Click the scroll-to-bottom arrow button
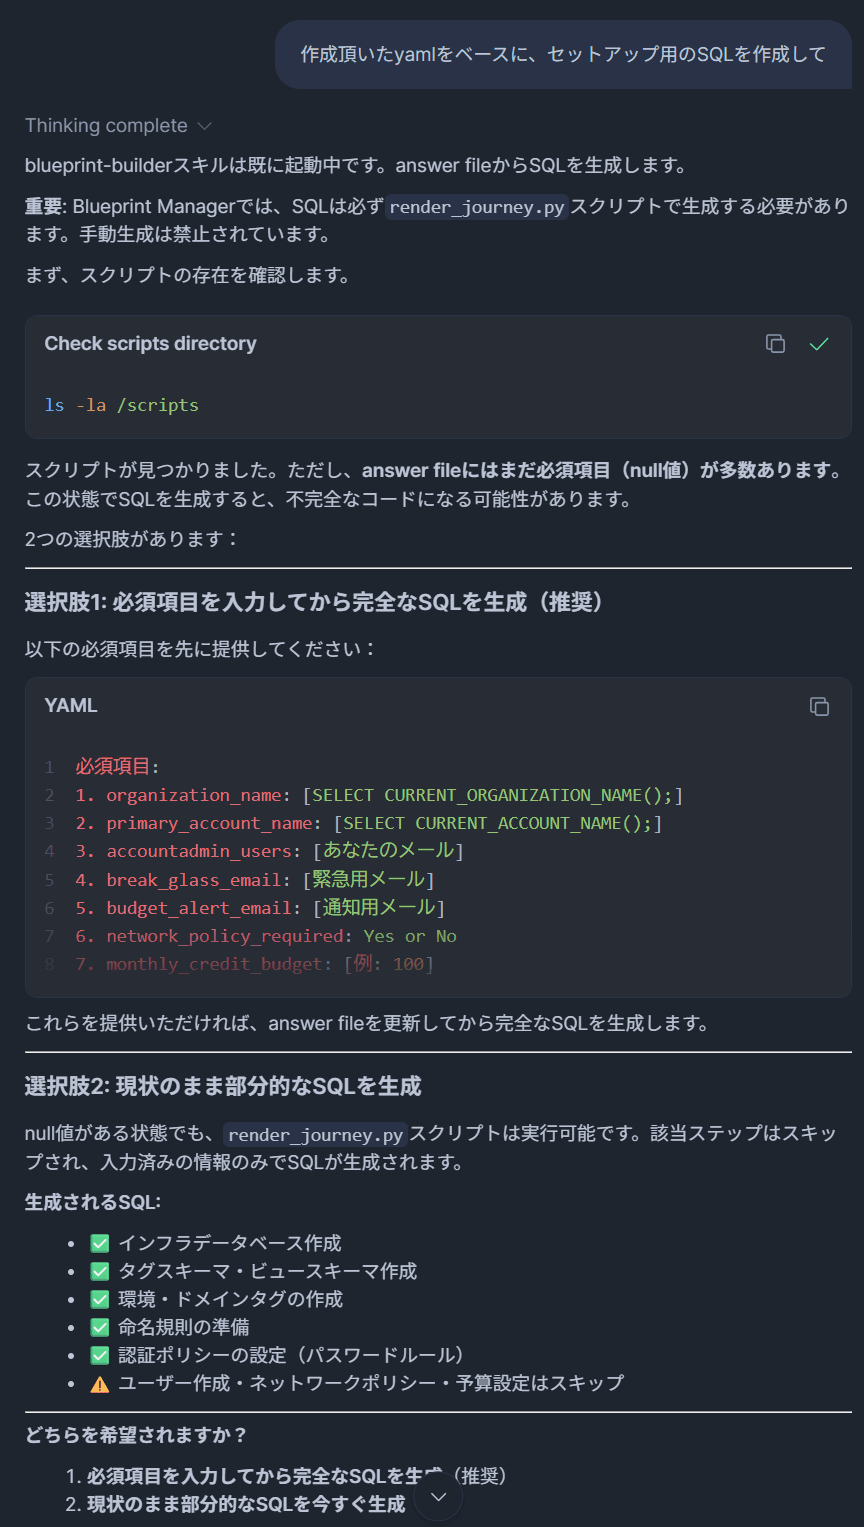The image size is (864, 1527). click(438, 1497)
